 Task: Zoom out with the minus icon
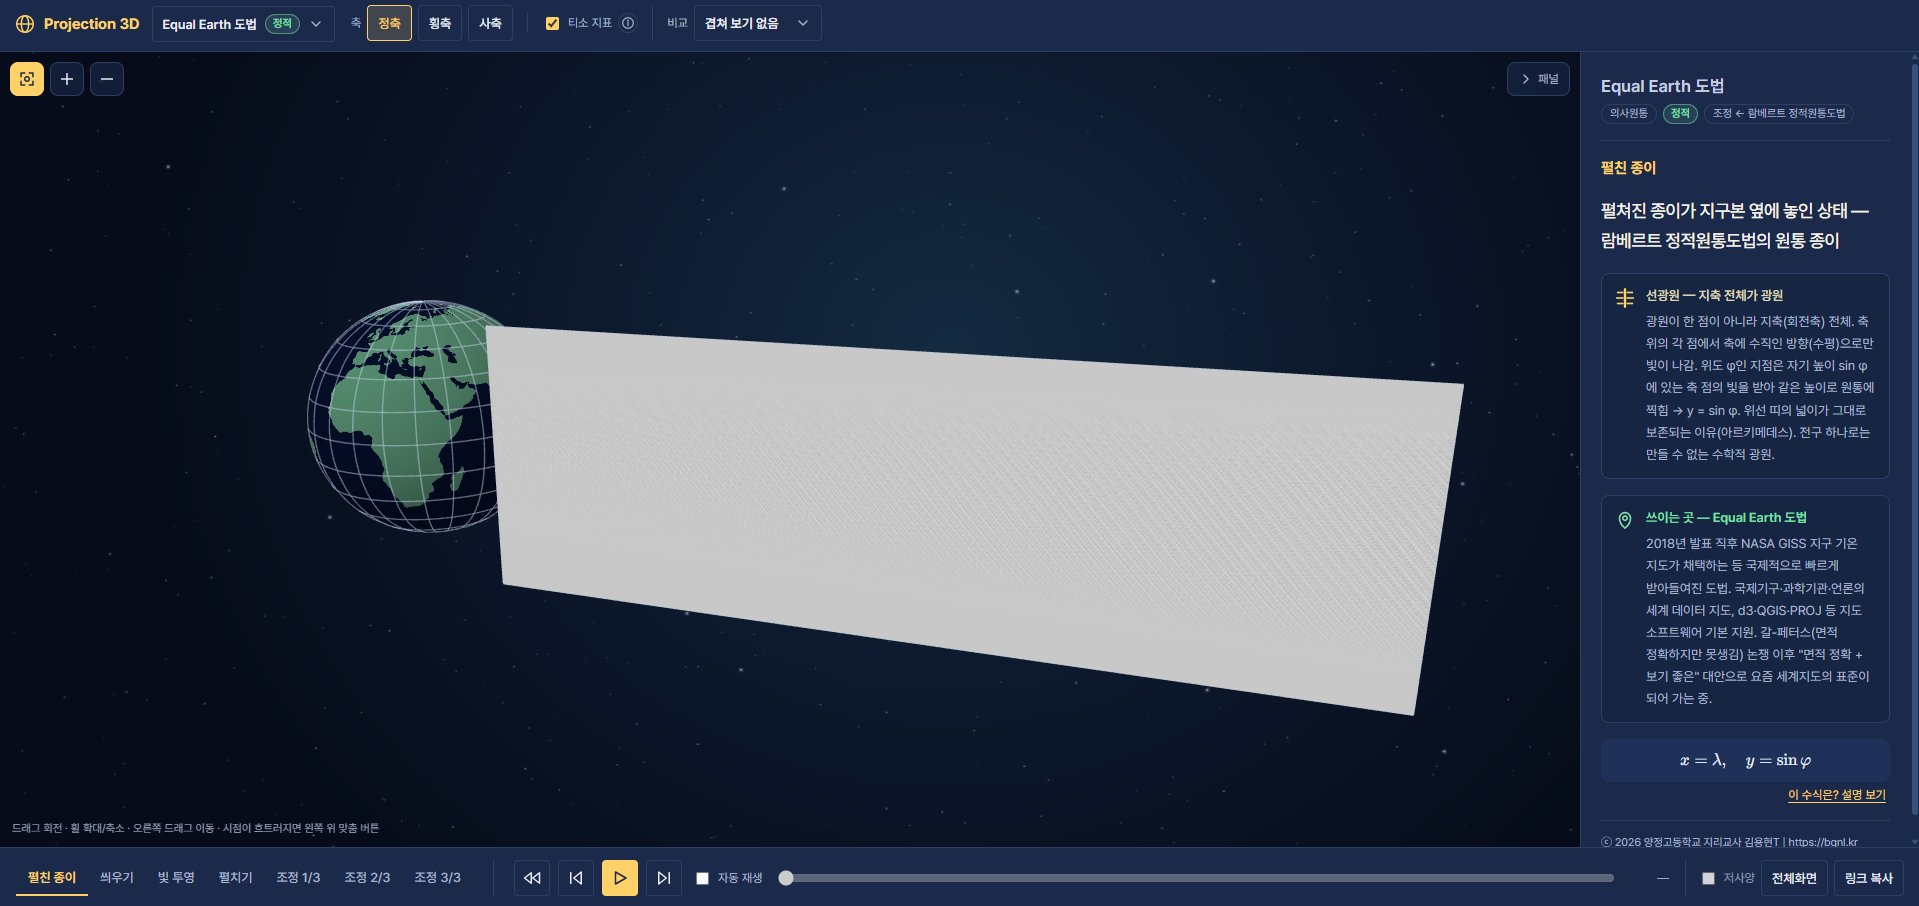pos(107,79)
